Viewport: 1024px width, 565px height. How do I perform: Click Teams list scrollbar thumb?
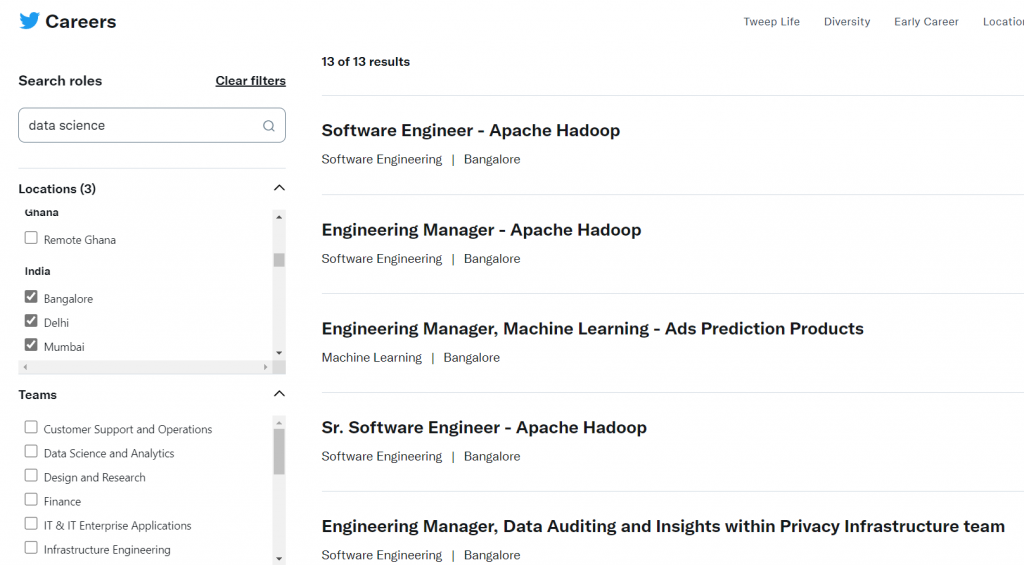pyautogui.click(x=279, y=451)
